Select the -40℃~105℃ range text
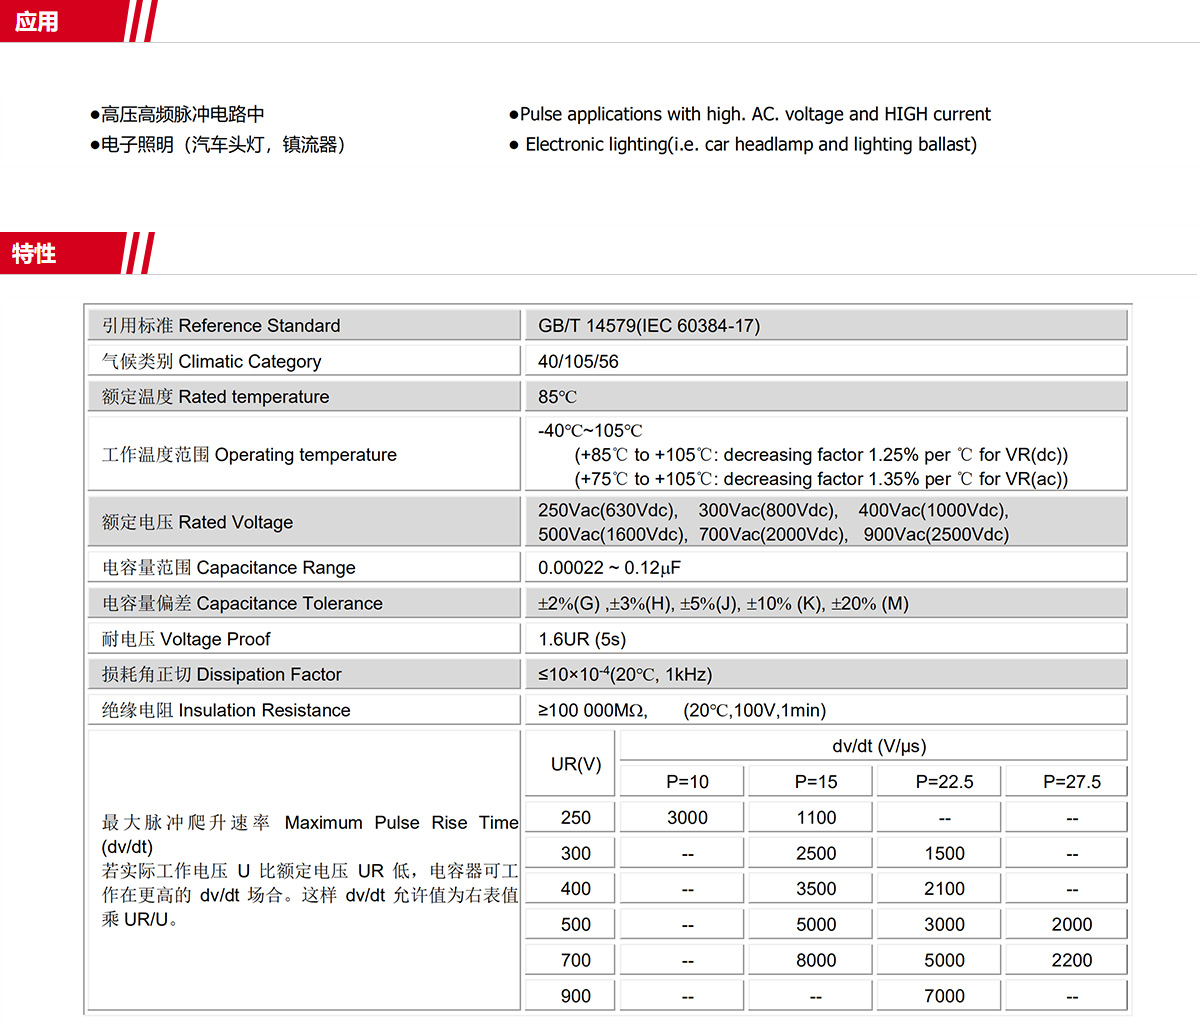This screenshot has height=1025, width=1200. 590,430
